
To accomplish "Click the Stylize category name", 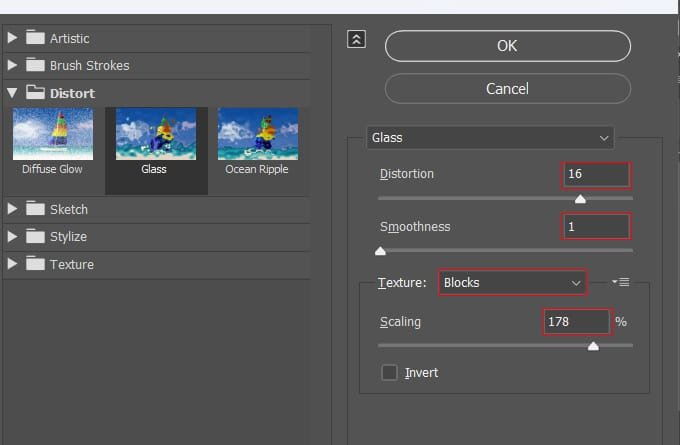I will click(x=68, y=237).
